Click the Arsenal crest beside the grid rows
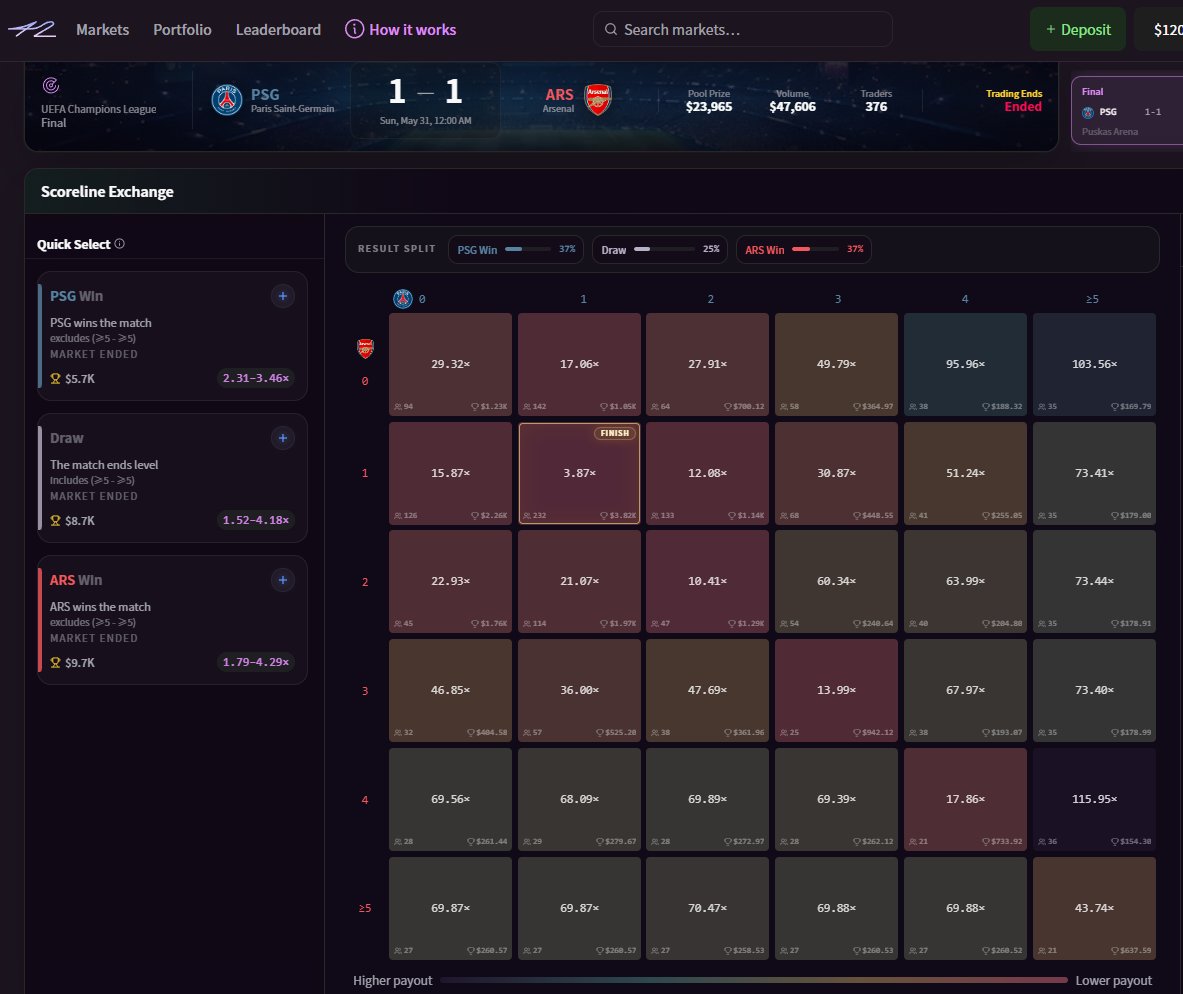This screenshot has height=994, width=1183. pos(365,348)
